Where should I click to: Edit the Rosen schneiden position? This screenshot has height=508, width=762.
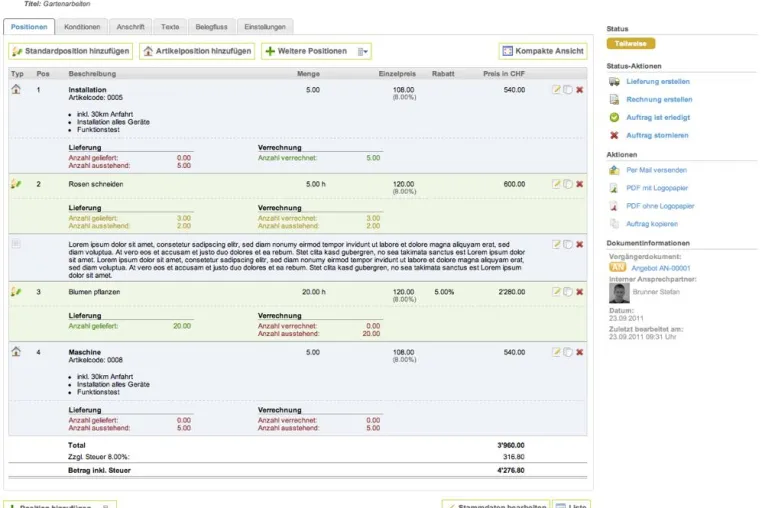pos(556,184)
